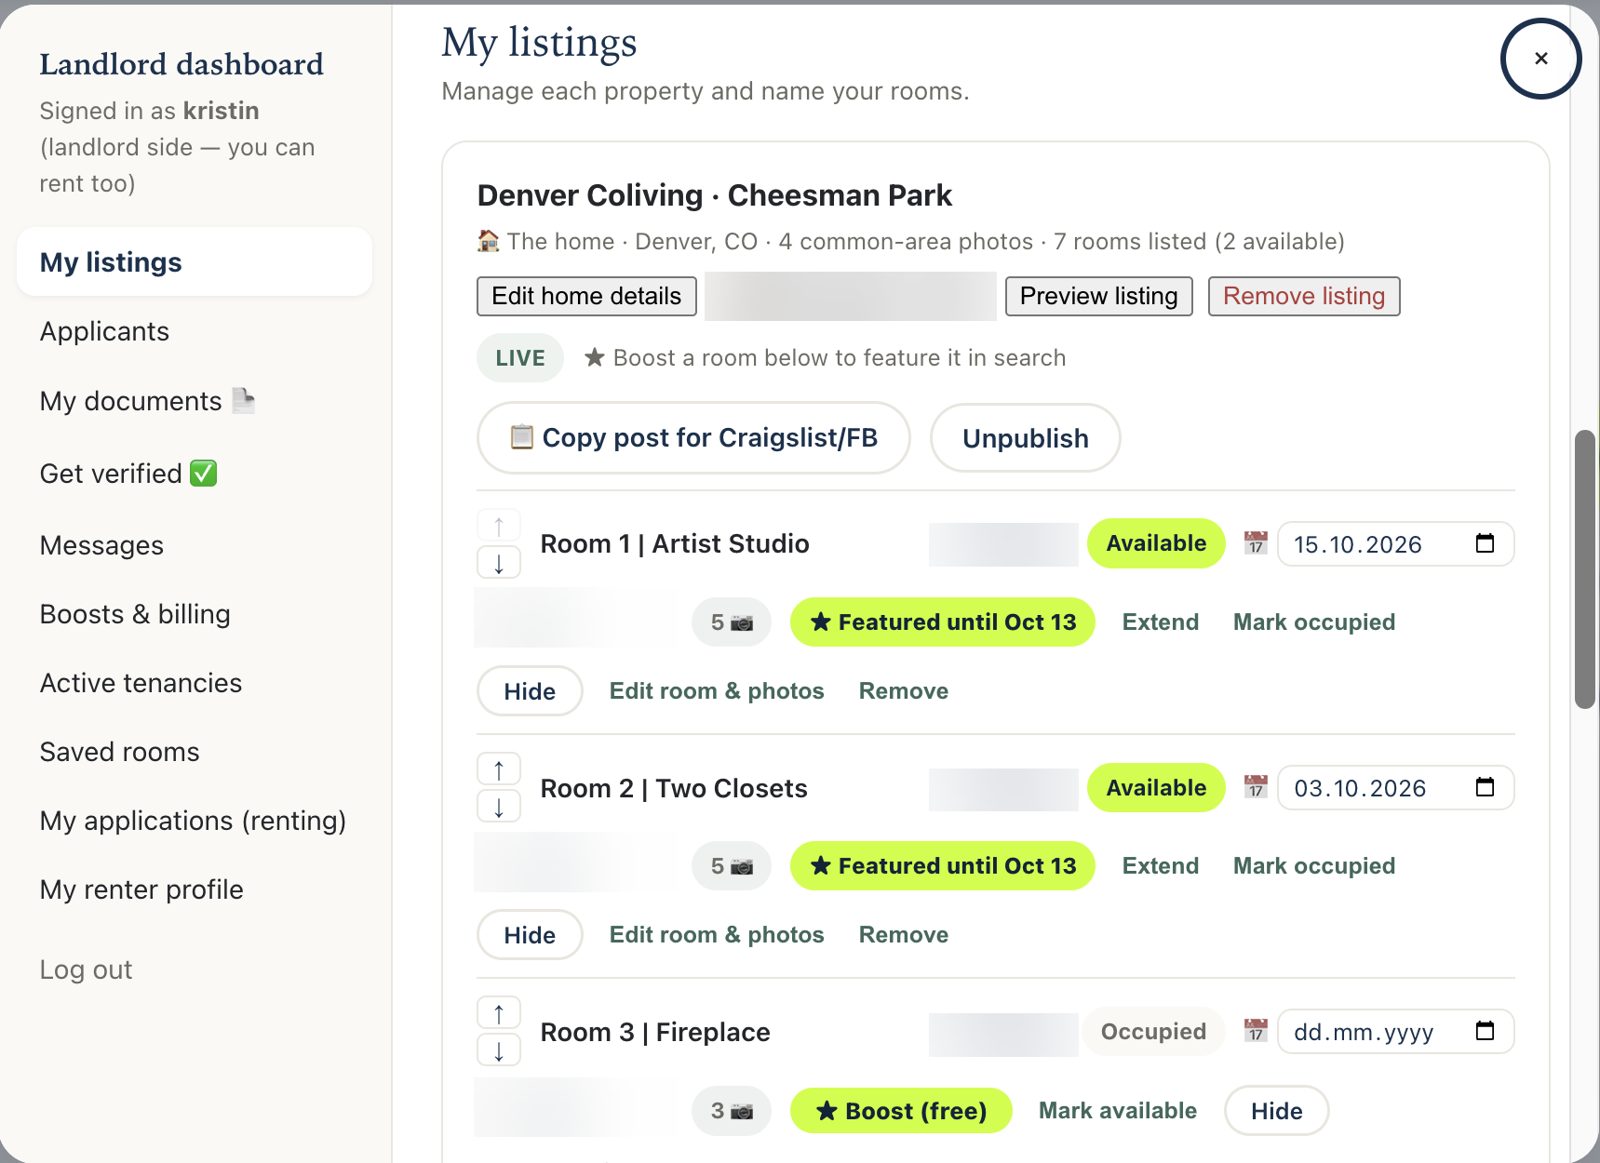Click Preview listing button
The image size is (1600, 1163).
(x=1098, y=296)
